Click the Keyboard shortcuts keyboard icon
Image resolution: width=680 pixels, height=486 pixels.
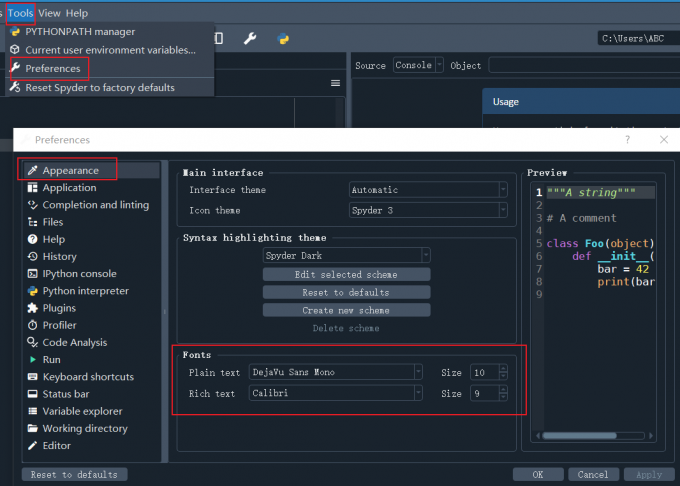33,377
